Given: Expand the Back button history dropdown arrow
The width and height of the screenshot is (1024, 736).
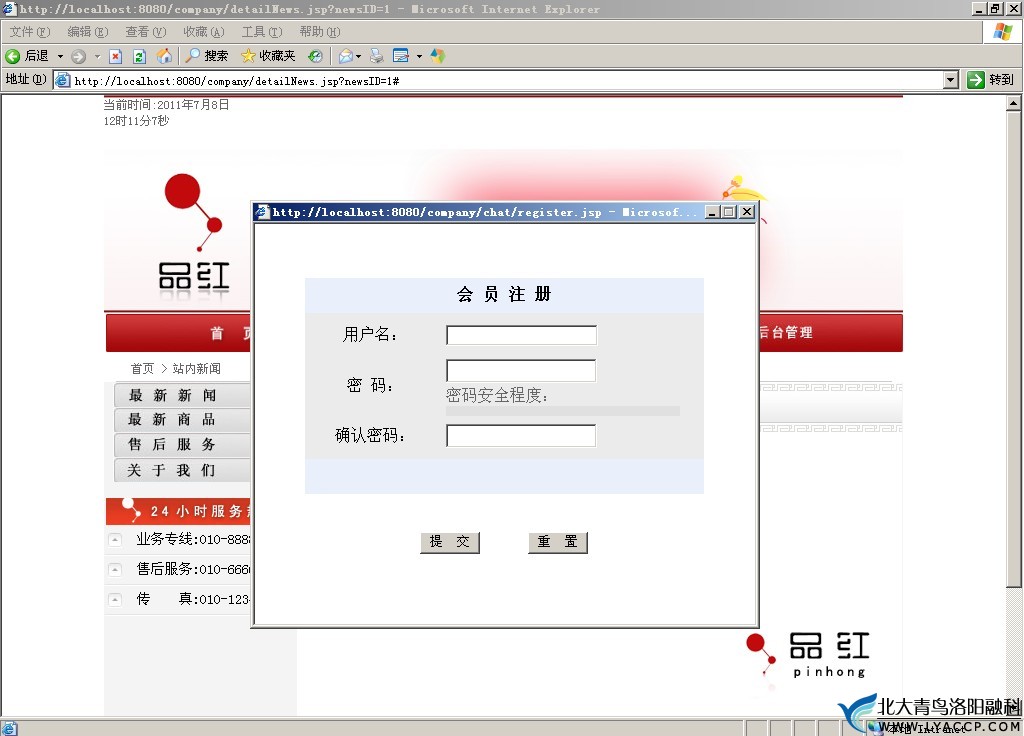Looking at the screenshot, I should tap(60, 56).
